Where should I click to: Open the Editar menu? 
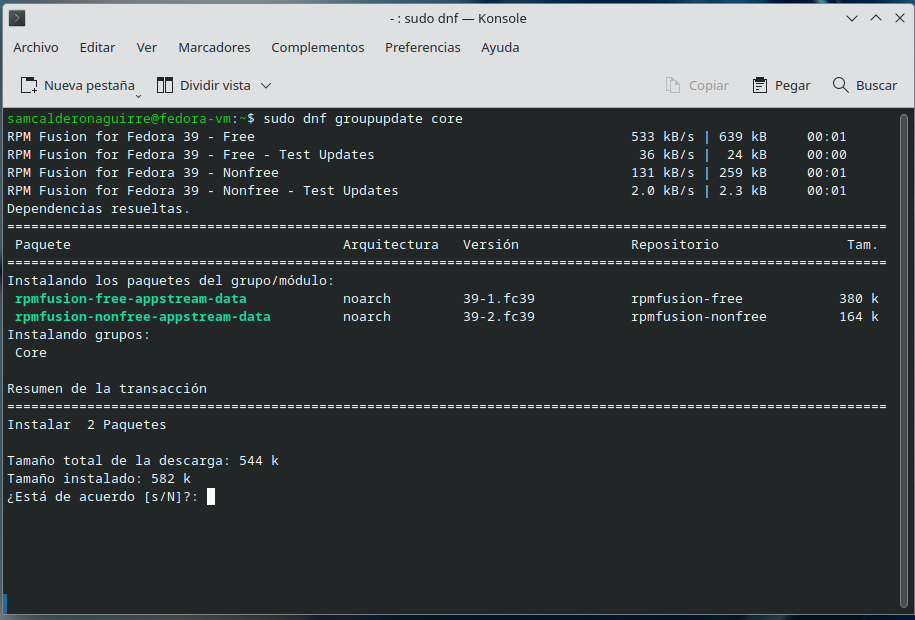[97, 47]
